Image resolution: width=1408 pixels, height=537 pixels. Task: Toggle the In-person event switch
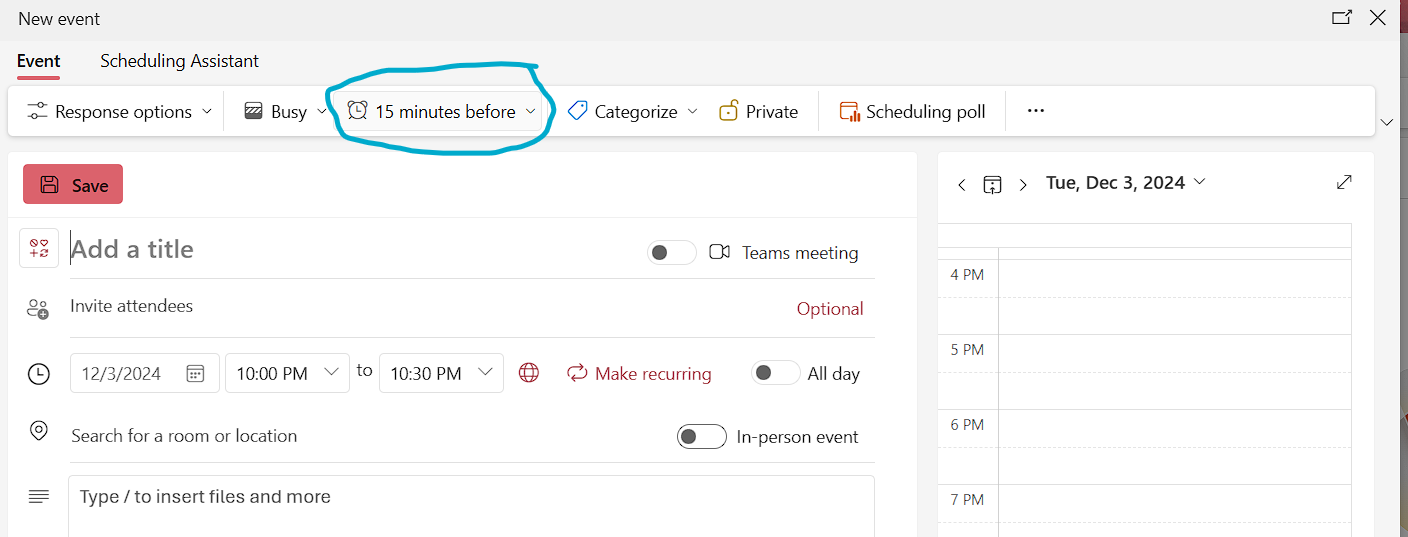702,437
